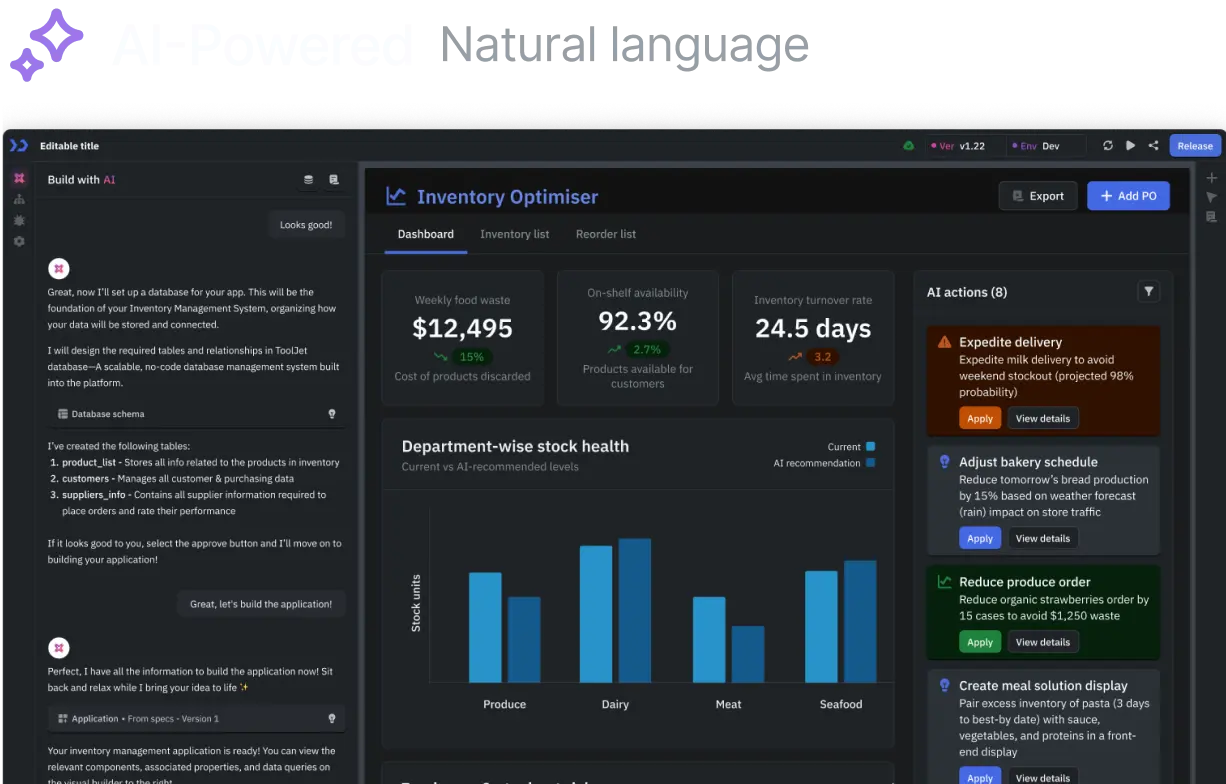Click the page hierarchy sidebar icon
The width and height of the screenshot is (1226, 784).
point(18,199)
